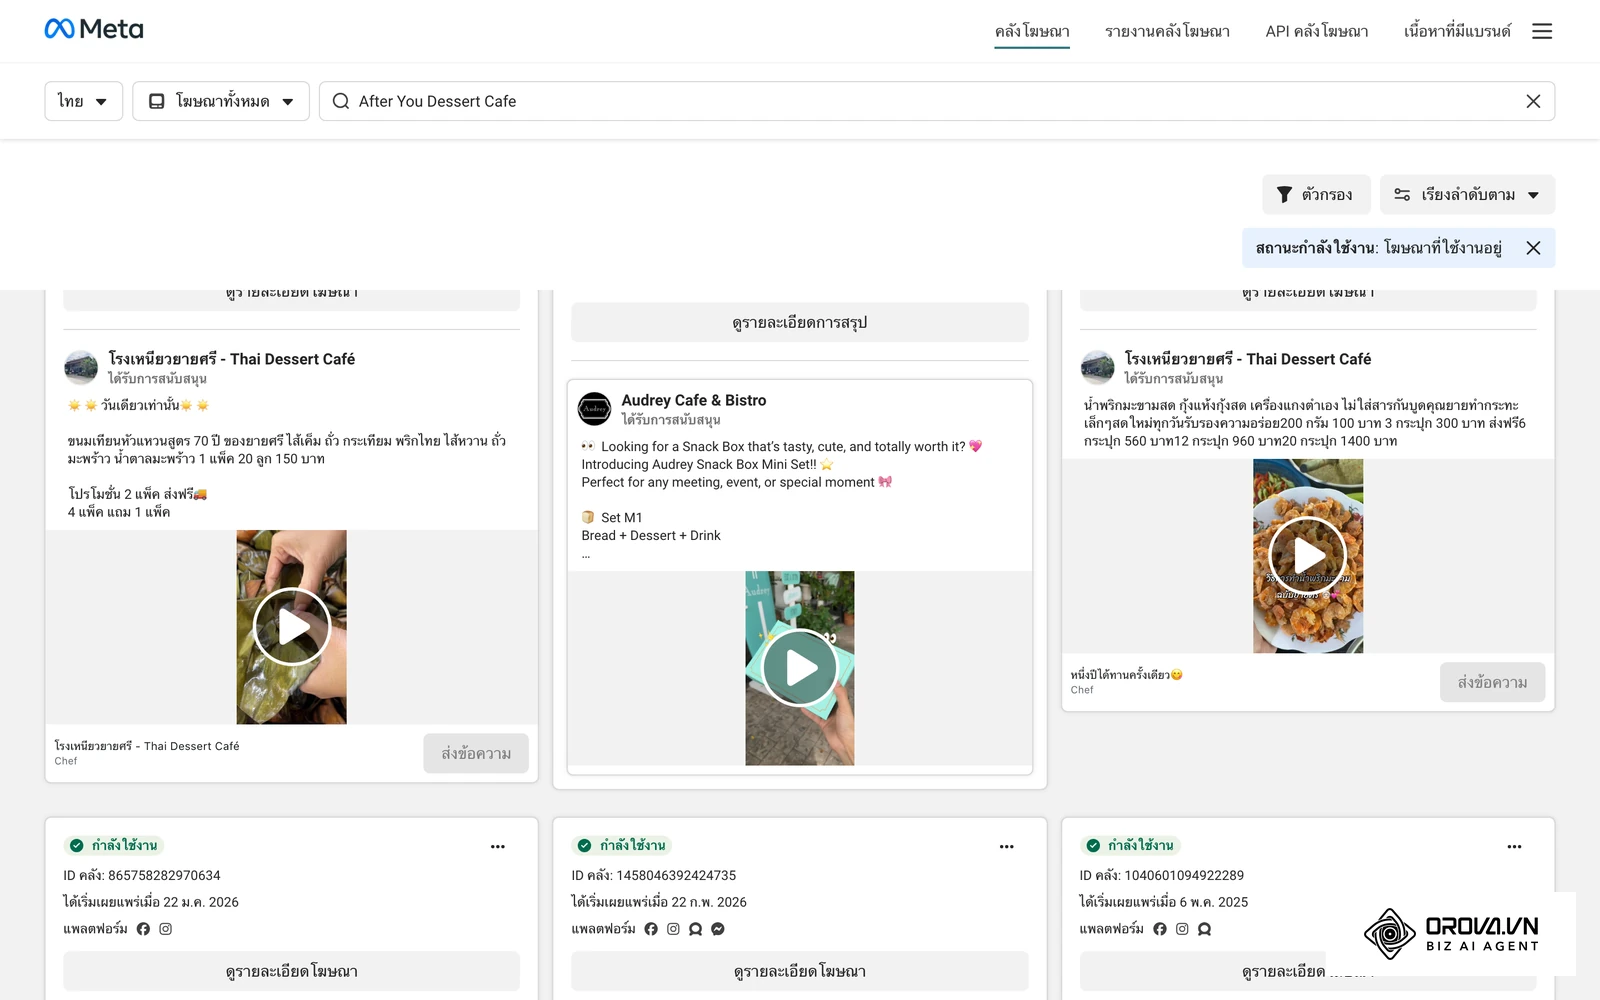Clear the After You Dessert Cafe search
1600x1000 pixels.
tap(1533, 101)
